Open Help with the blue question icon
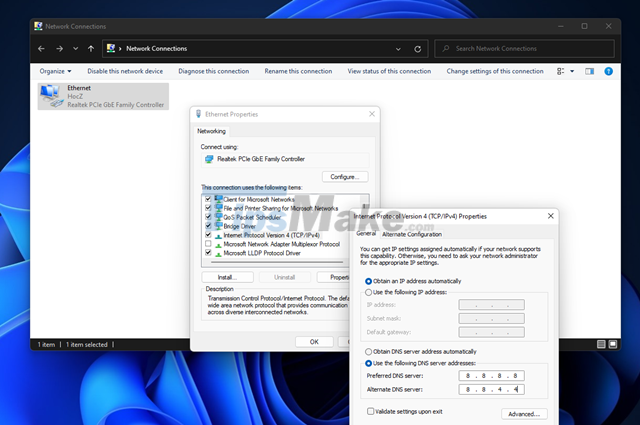This screenshot has width=640, height=425. 609,71
